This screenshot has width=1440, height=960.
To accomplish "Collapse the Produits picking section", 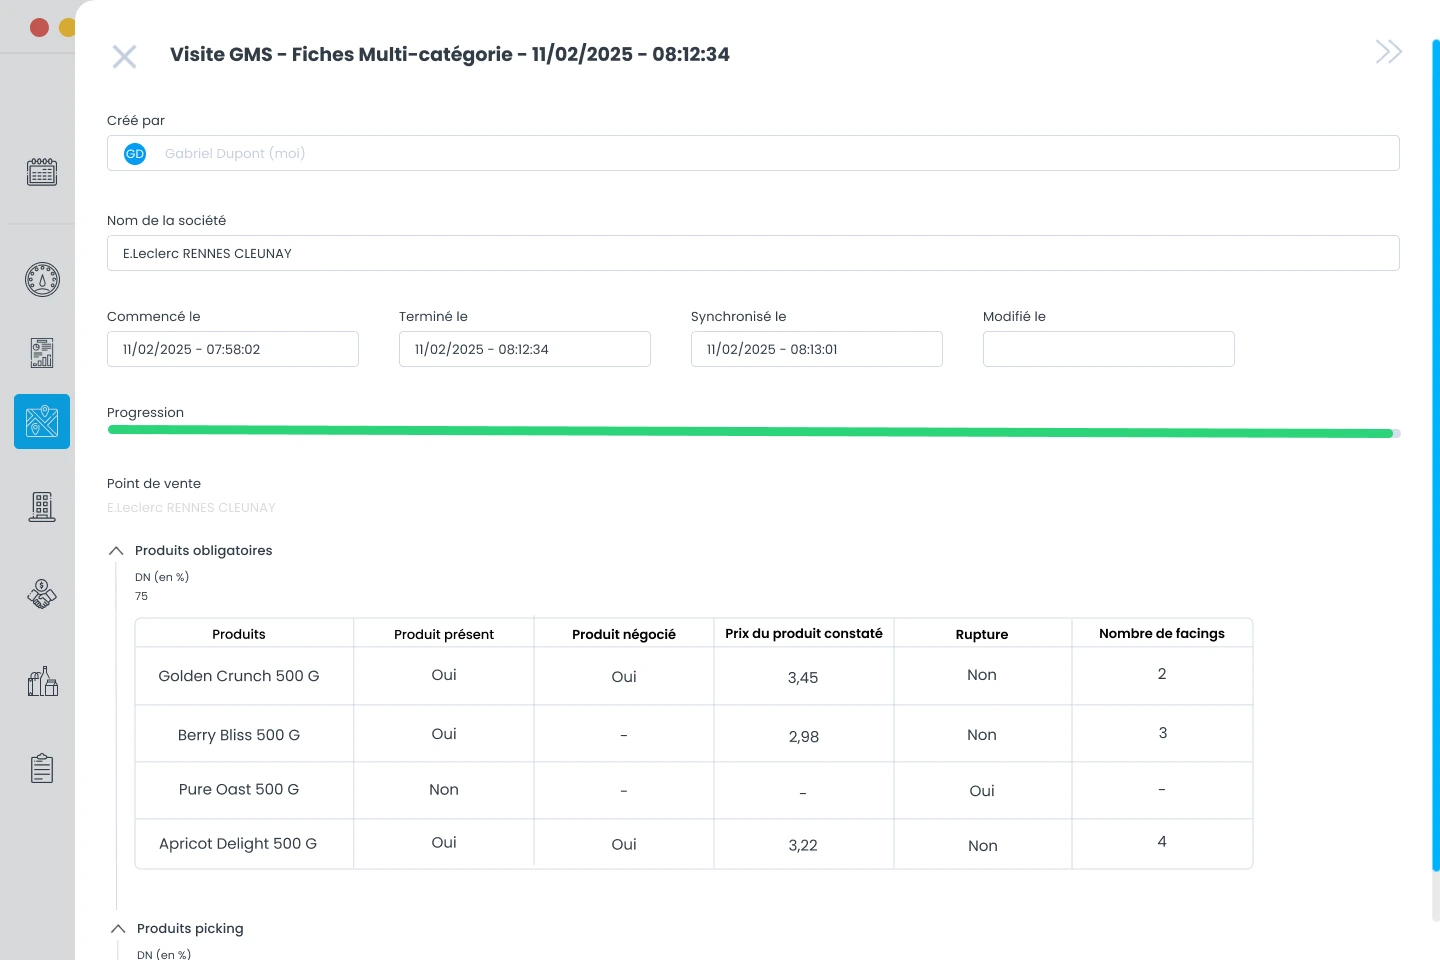I will coord(118,929).
